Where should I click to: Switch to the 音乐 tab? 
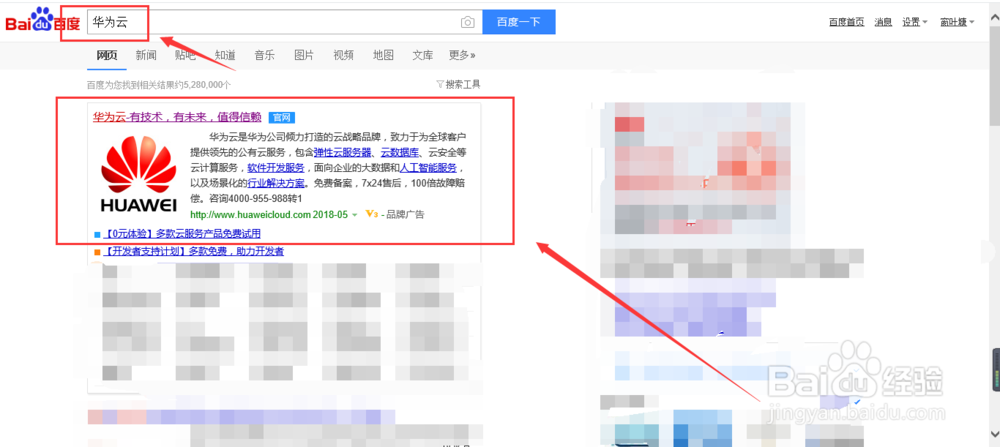pos(265,55)
